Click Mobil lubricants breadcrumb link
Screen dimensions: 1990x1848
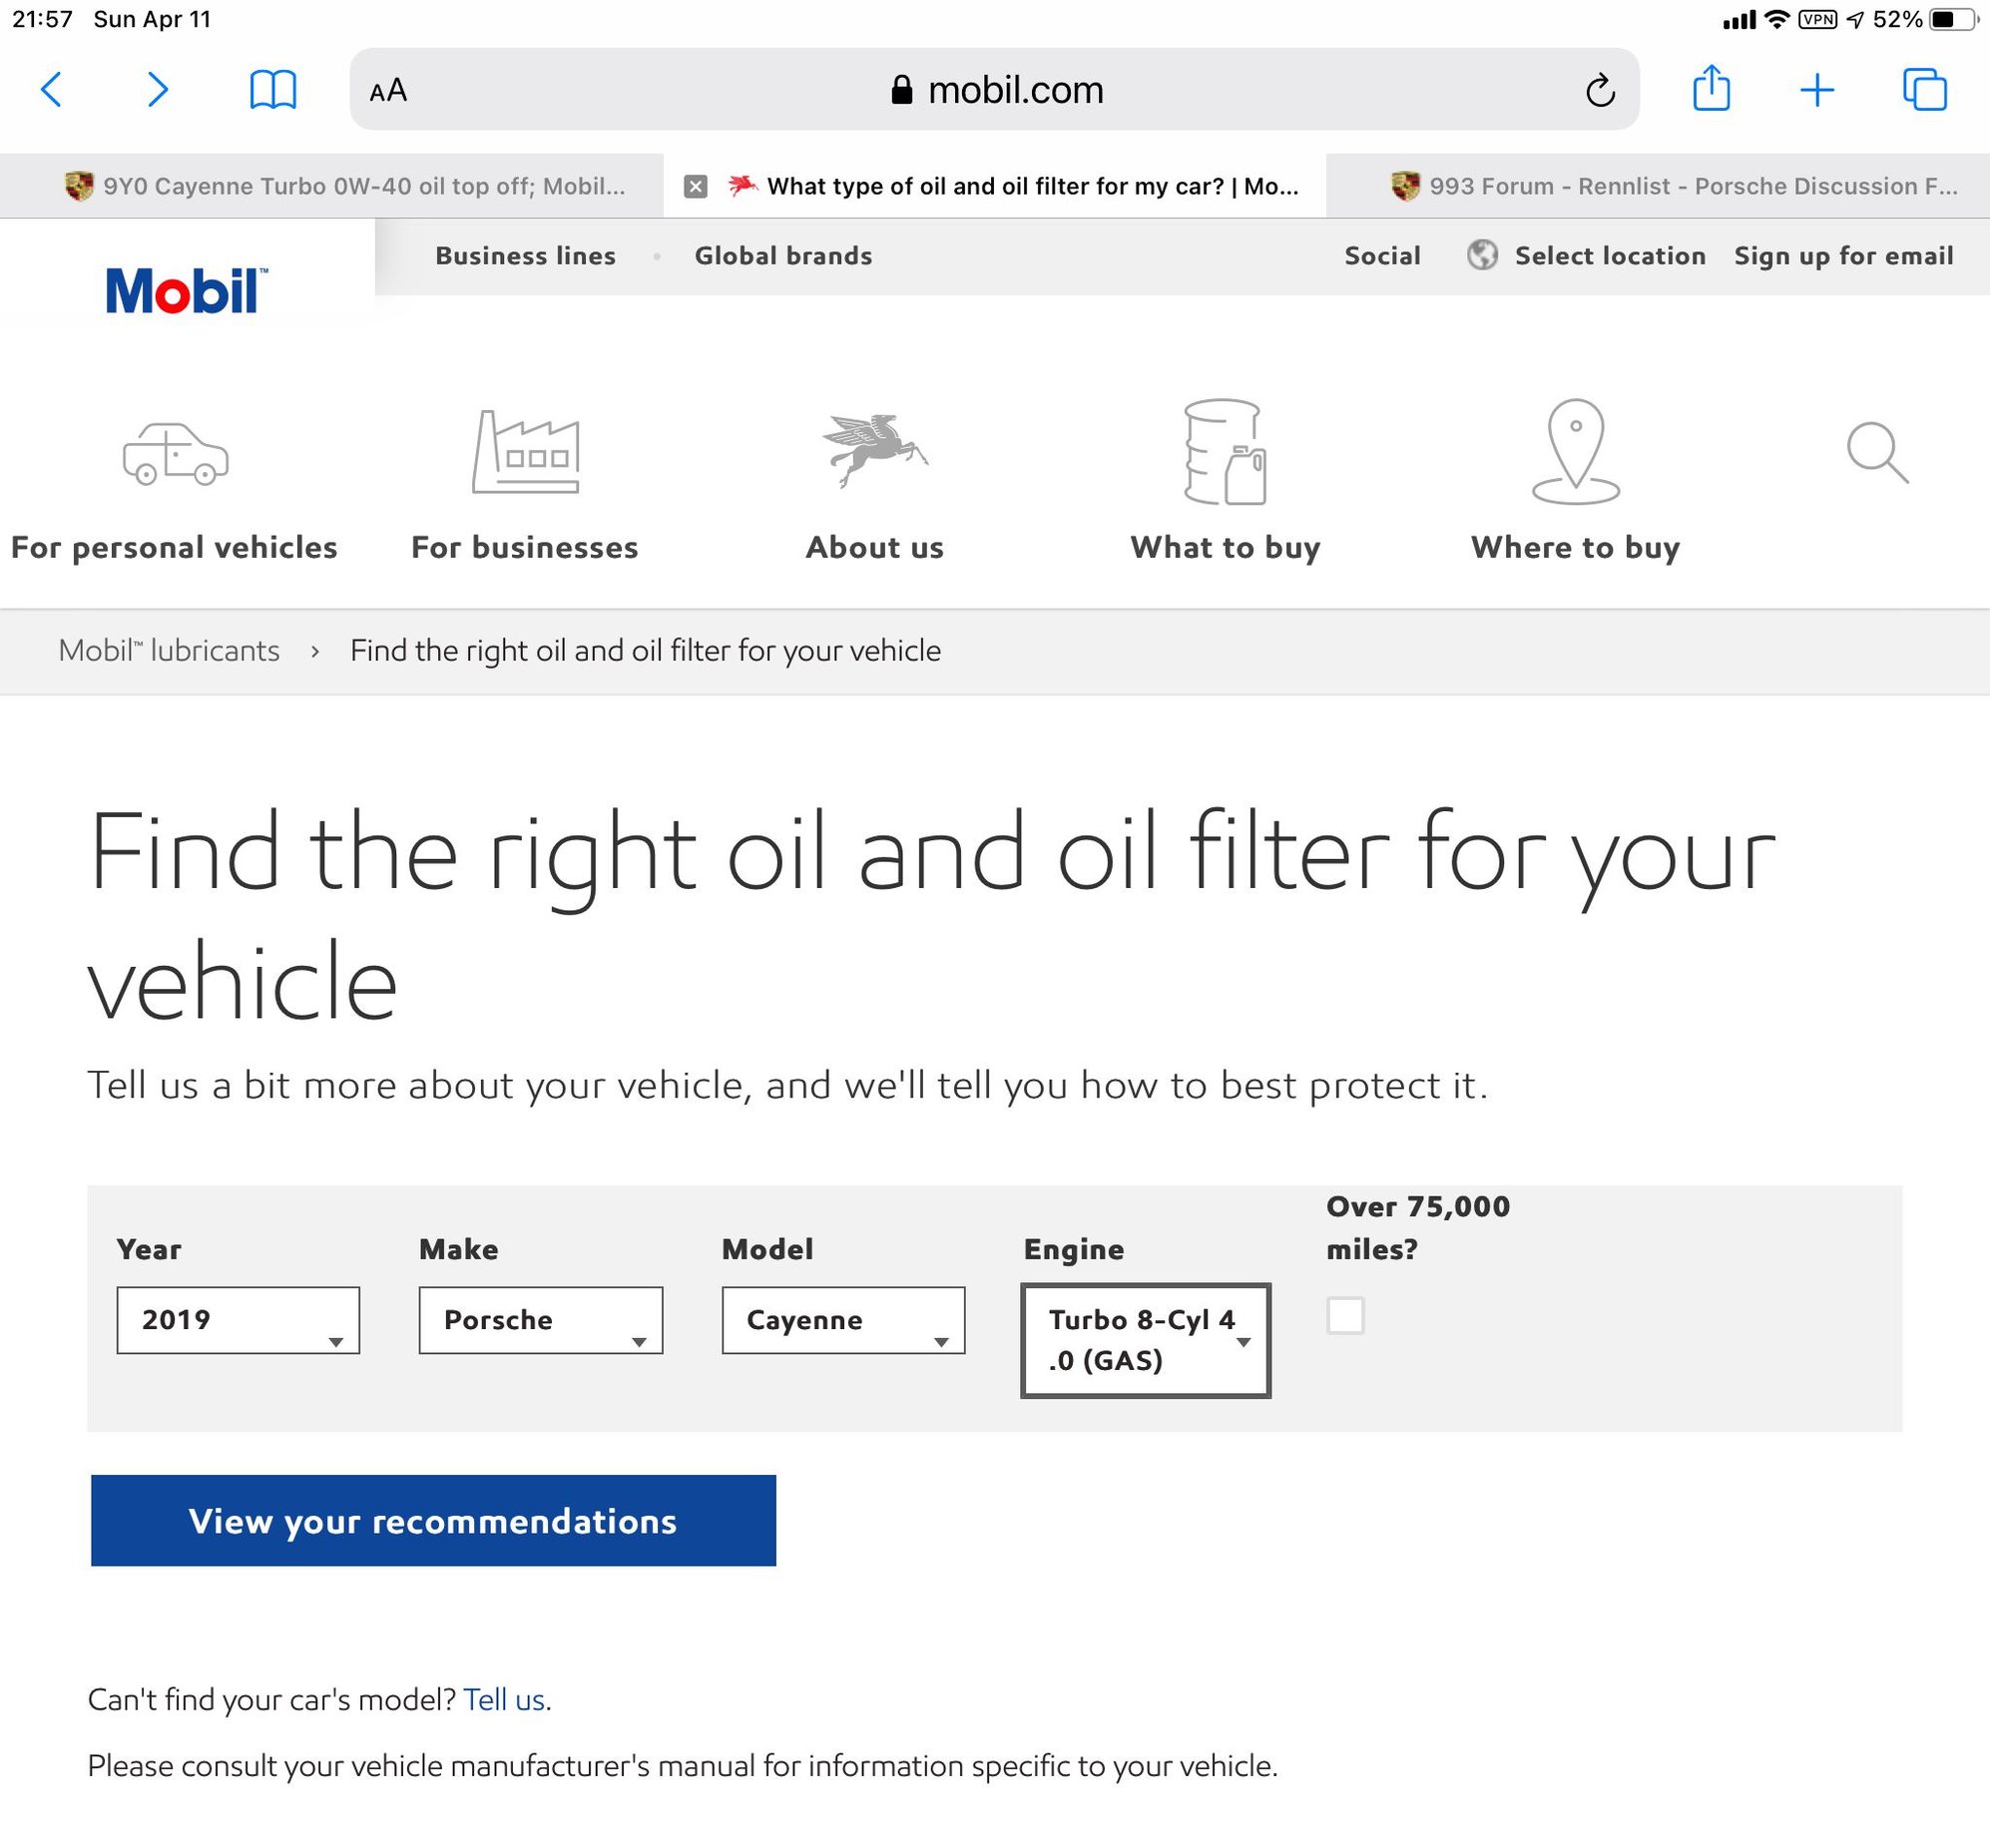click(167, 650)
